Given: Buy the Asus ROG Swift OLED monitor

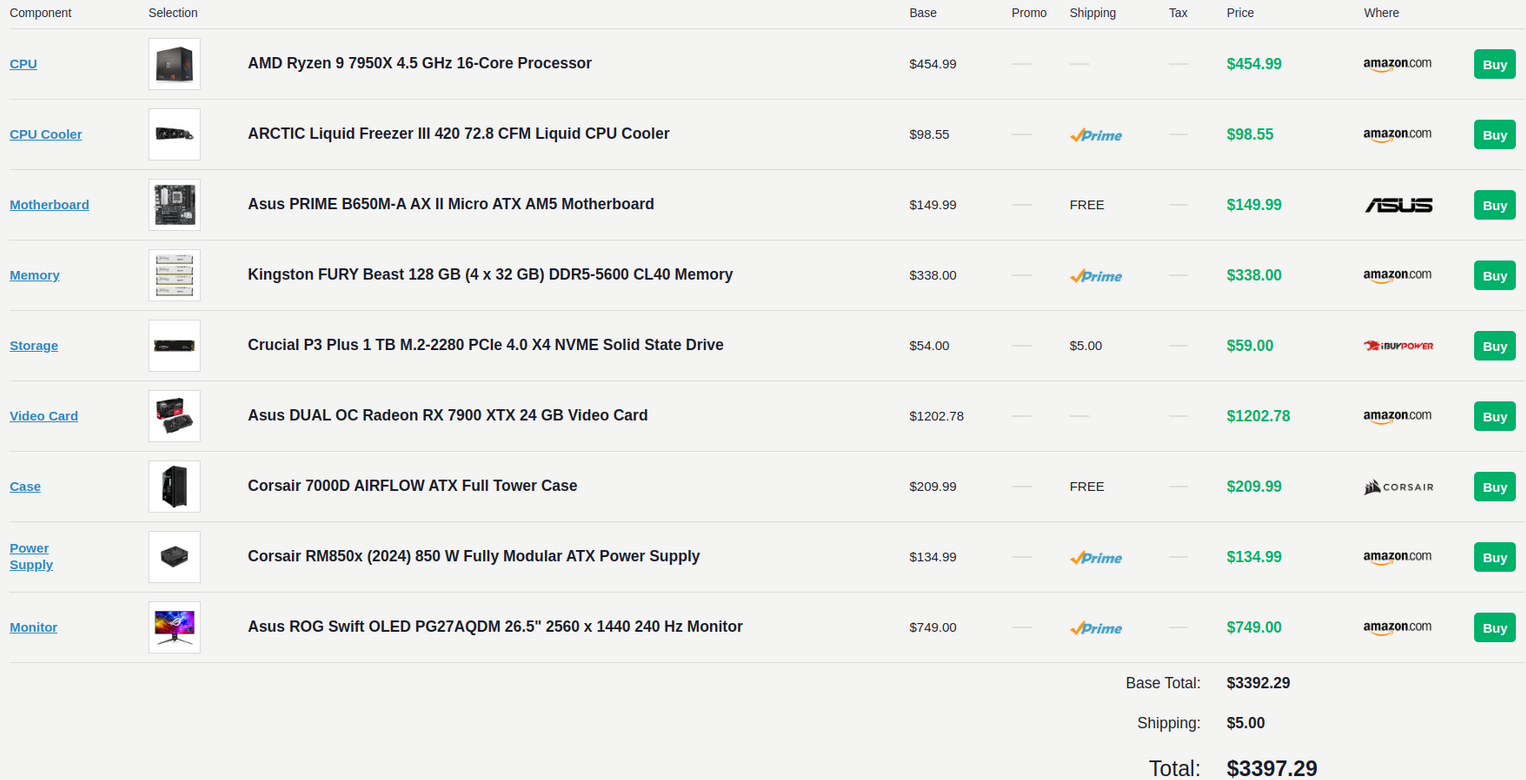Looking at the screenshot, I should (x=1494, y=628).
